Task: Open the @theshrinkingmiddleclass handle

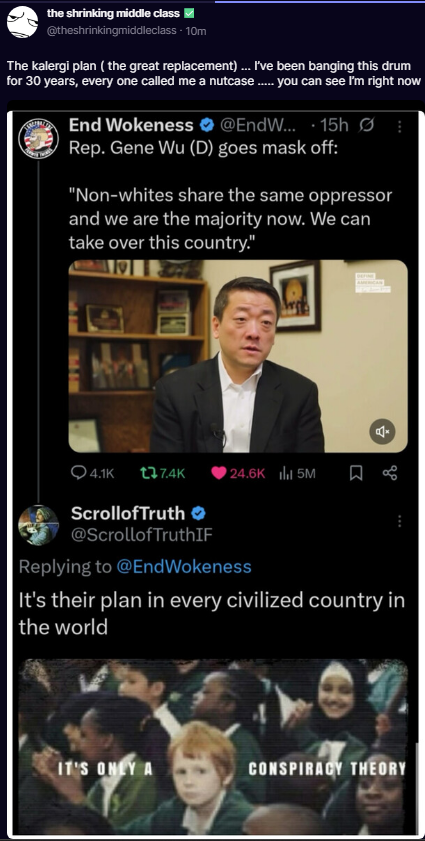Action: point(112,31)
